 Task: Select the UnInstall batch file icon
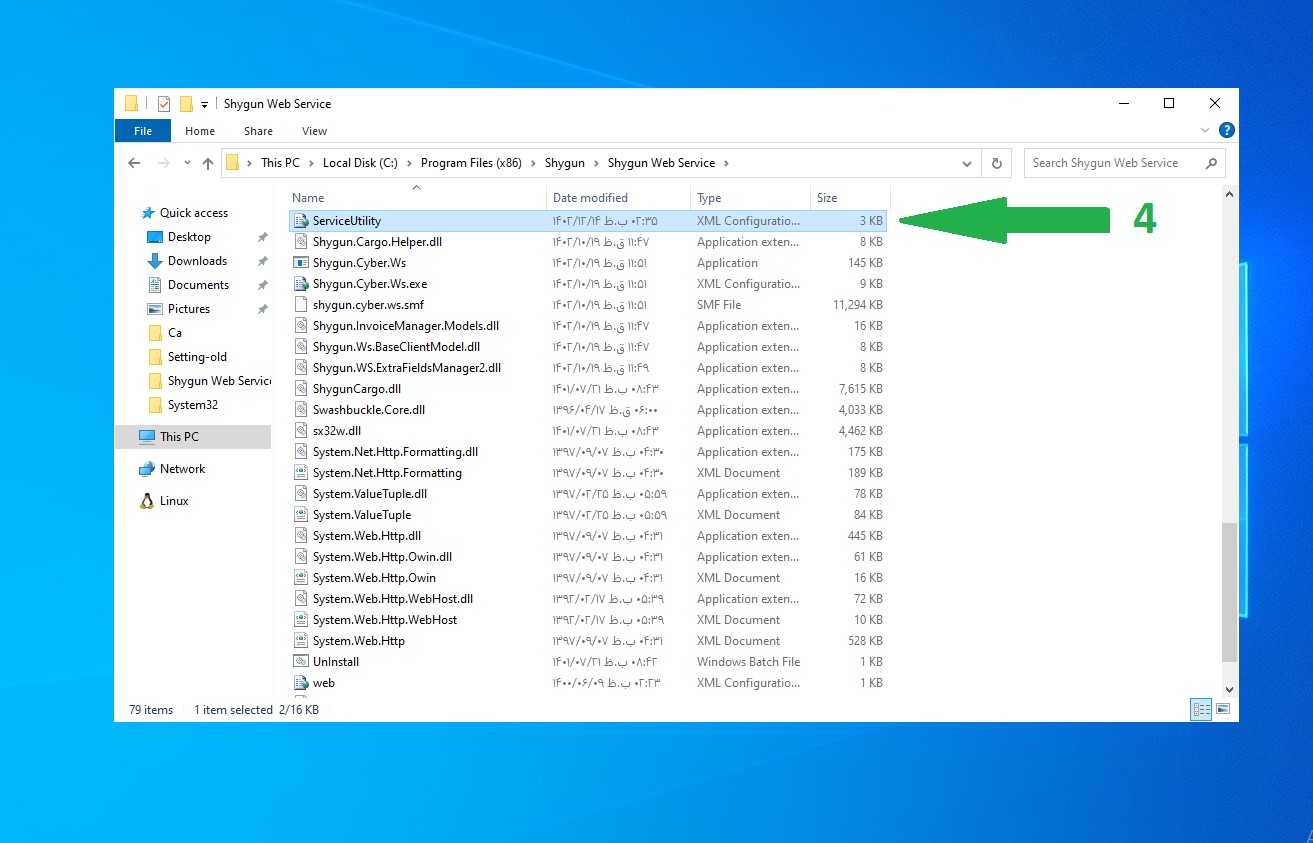point(300,662)
